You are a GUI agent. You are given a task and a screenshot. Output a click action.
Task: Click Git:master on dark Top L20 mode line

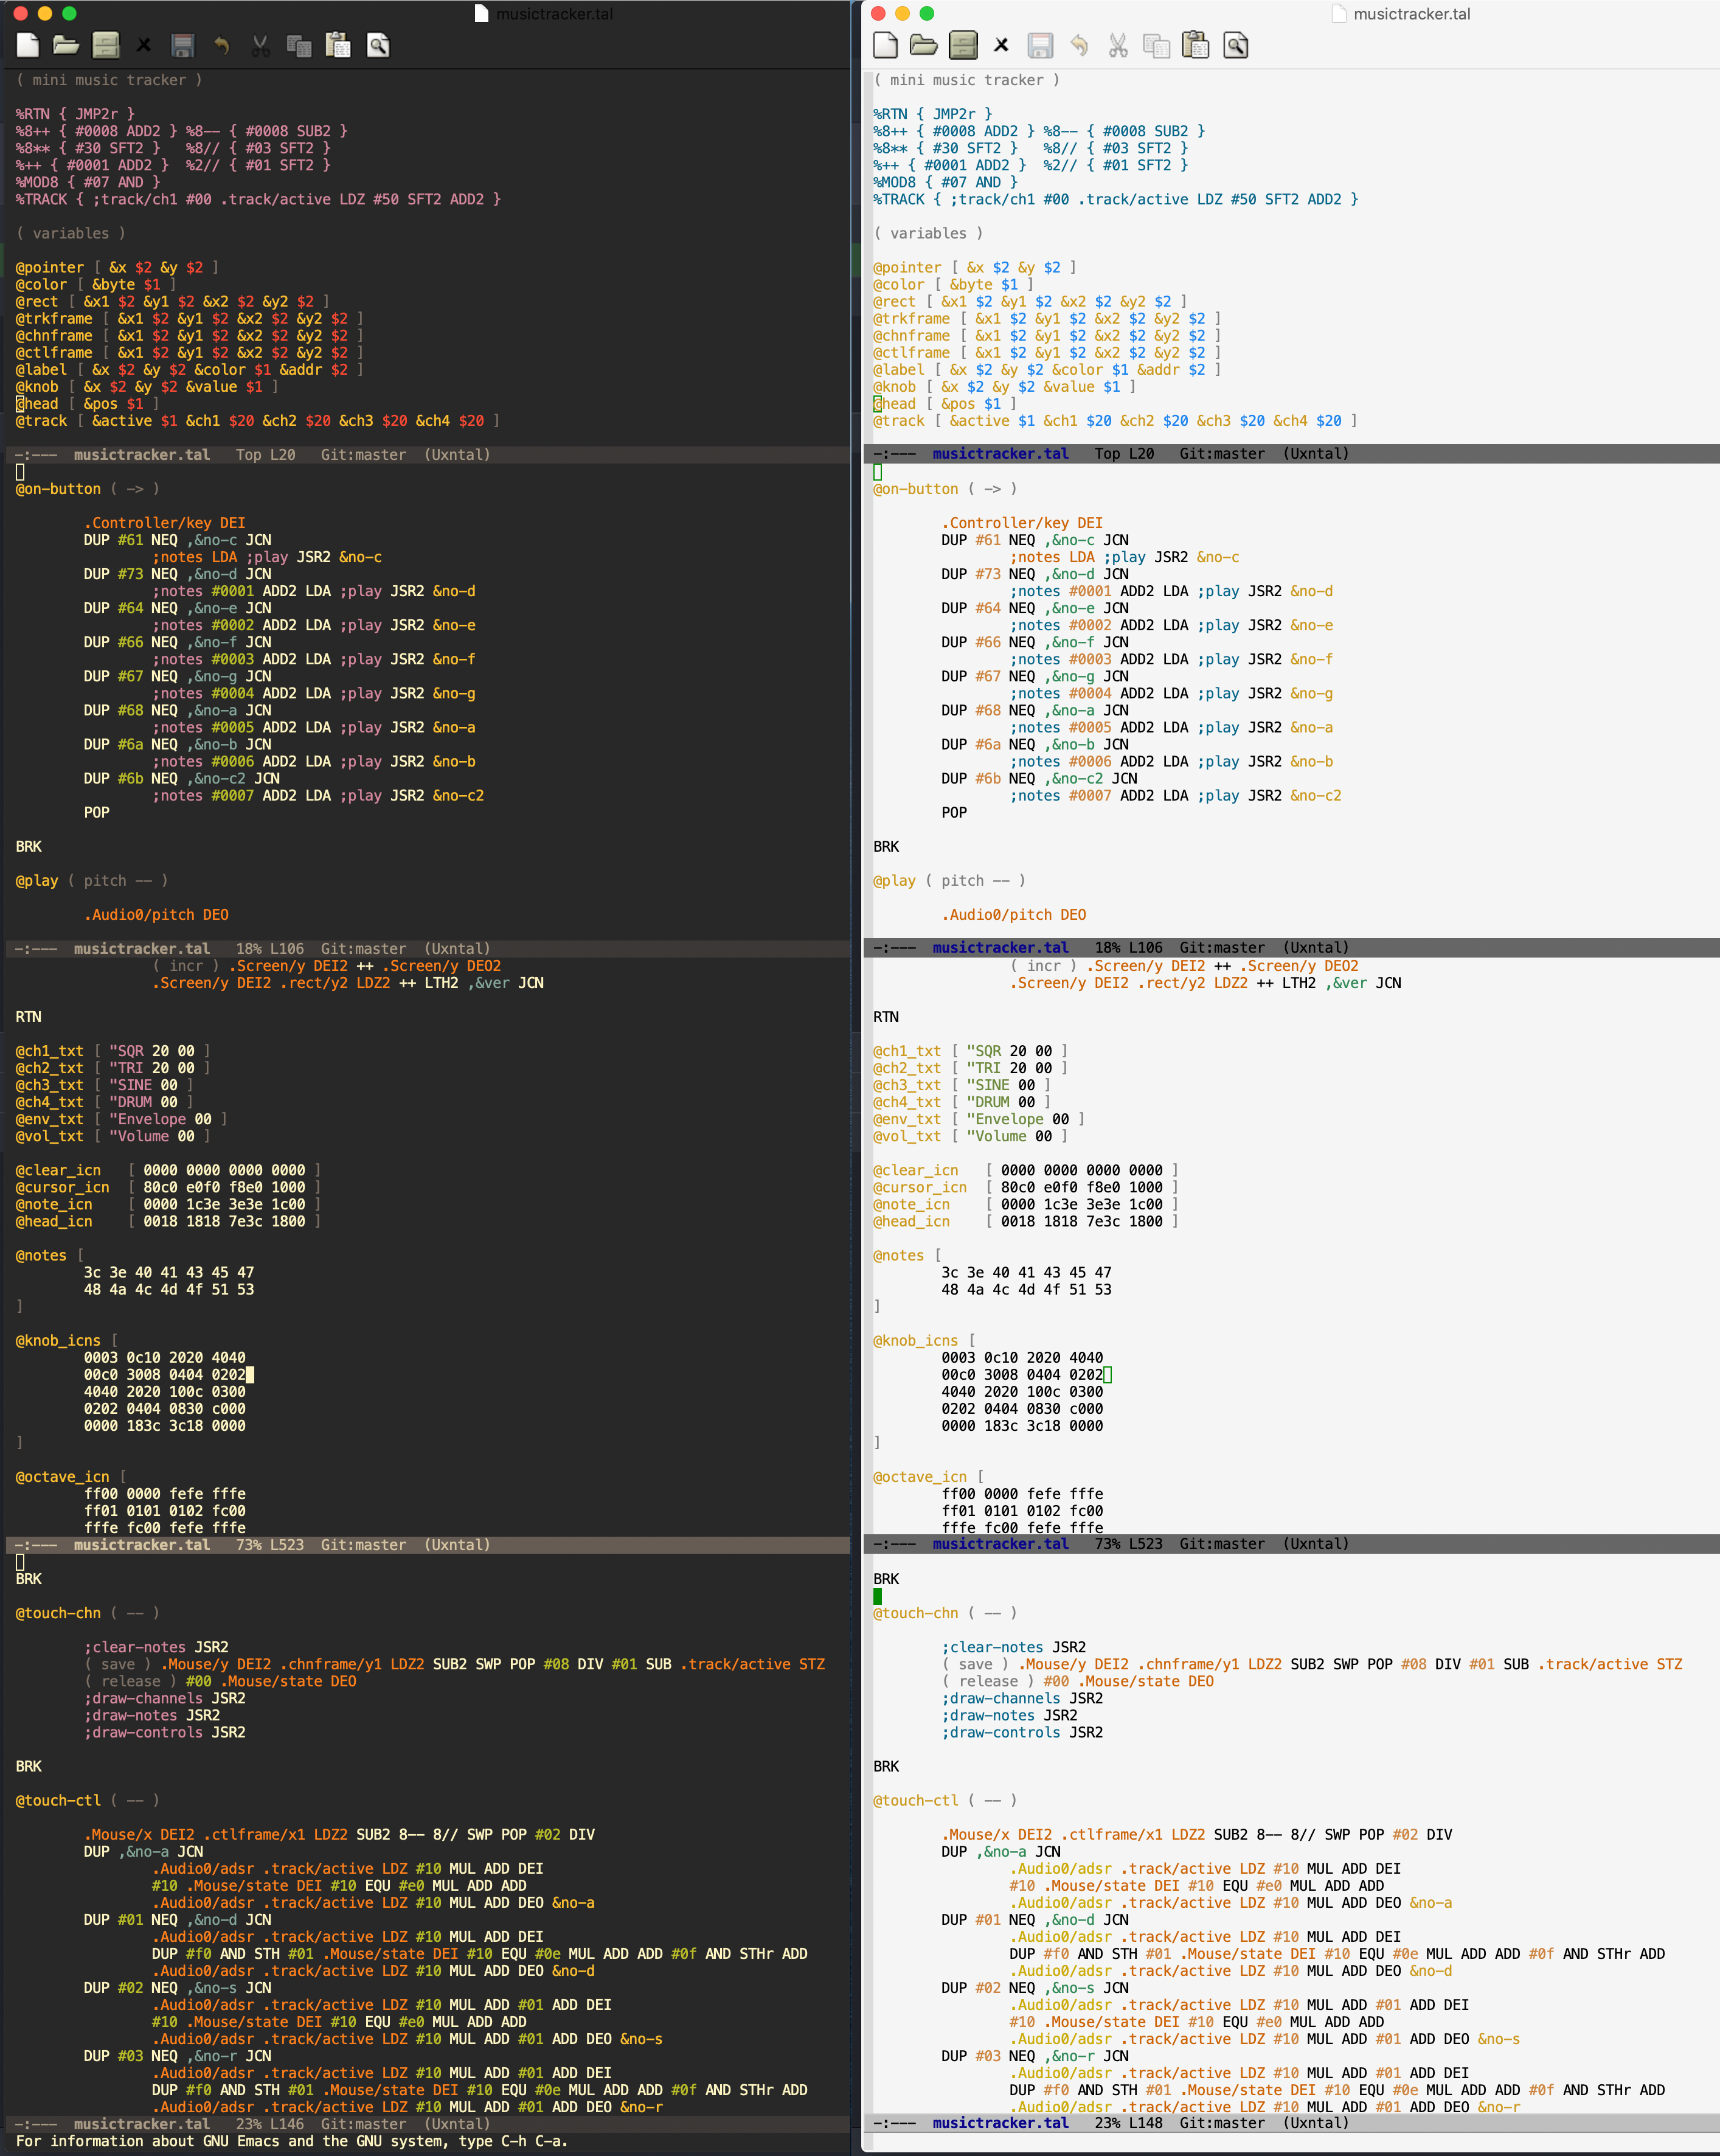(363, 455)
